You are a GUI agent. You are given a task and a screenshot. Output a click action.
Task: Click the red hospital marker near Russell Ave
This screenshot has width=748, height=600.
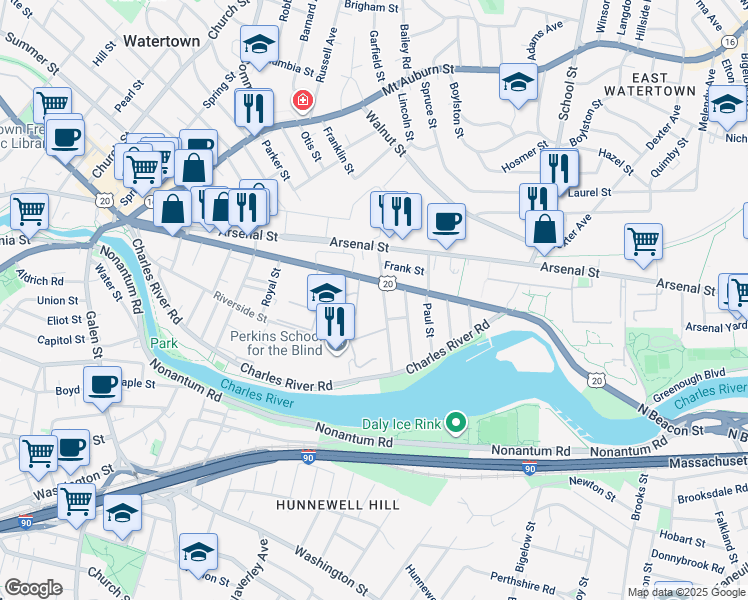(302, 101)
